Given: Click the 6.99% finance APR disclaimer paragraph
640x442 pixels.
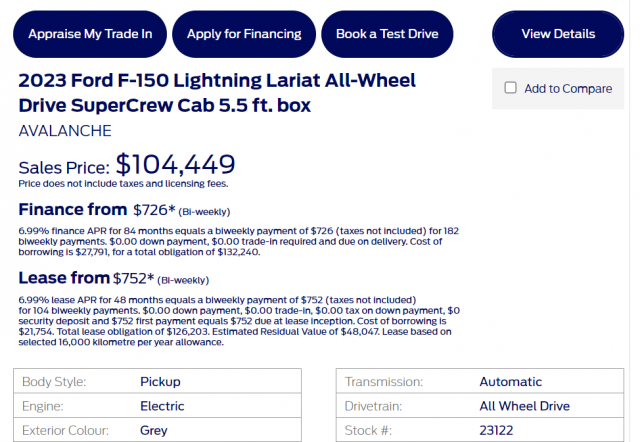Looking at the screenshot, I should point(238,241).
